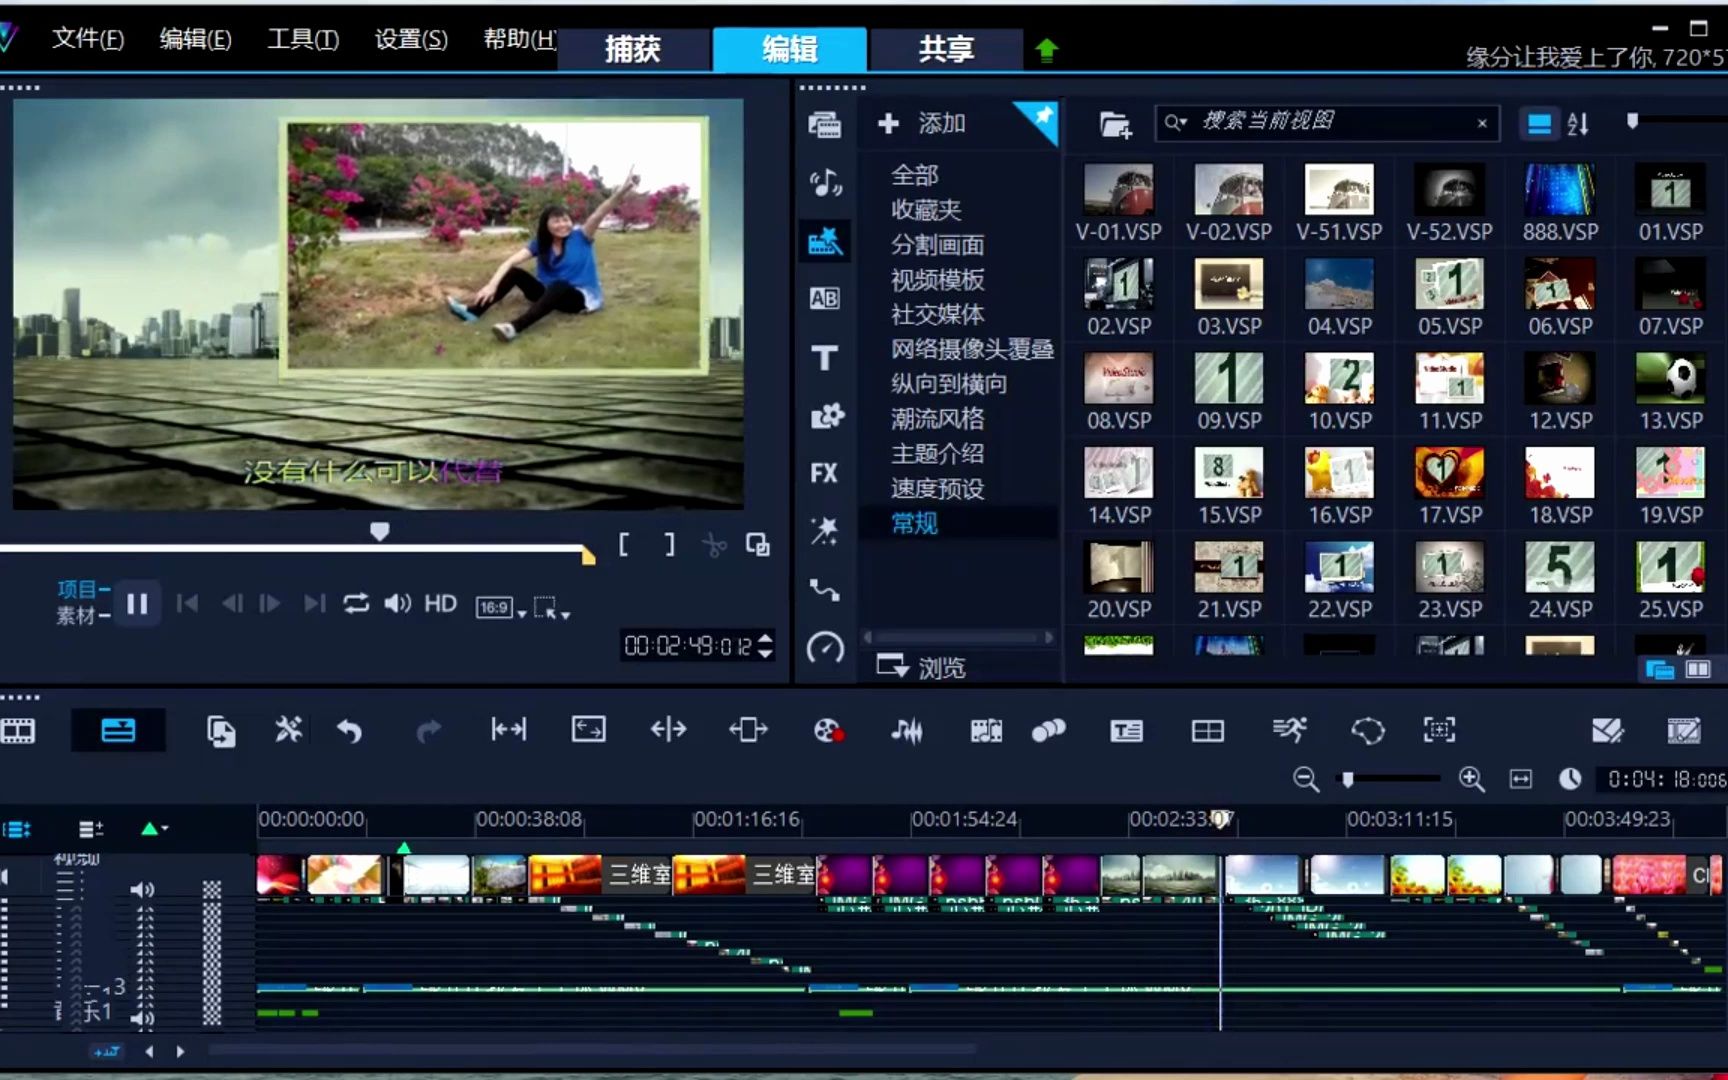
Task: Fit project in timeline window
Action: click(x=1520, y=779)
